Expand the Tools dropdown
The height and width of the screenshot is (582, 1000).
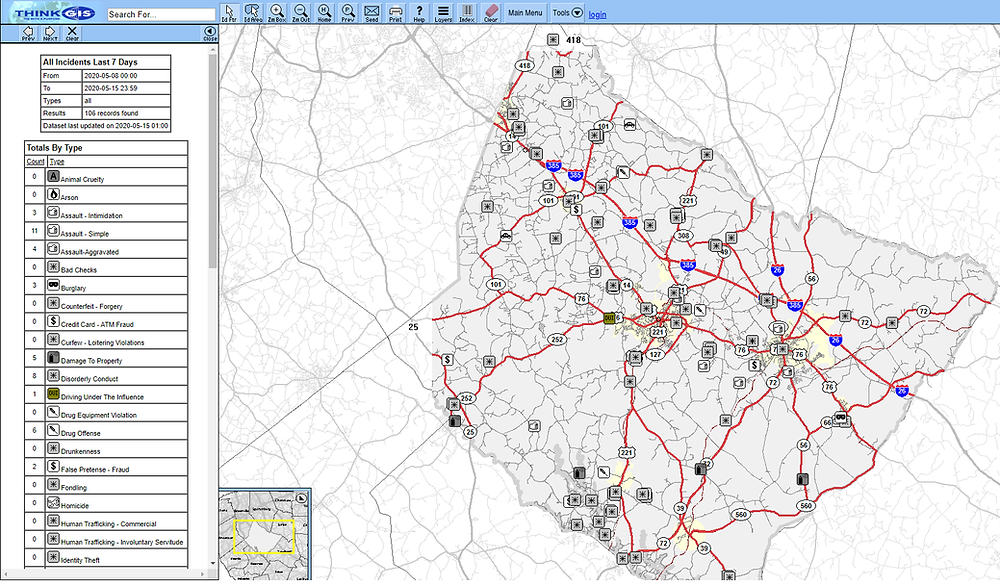tap(568, 13)
